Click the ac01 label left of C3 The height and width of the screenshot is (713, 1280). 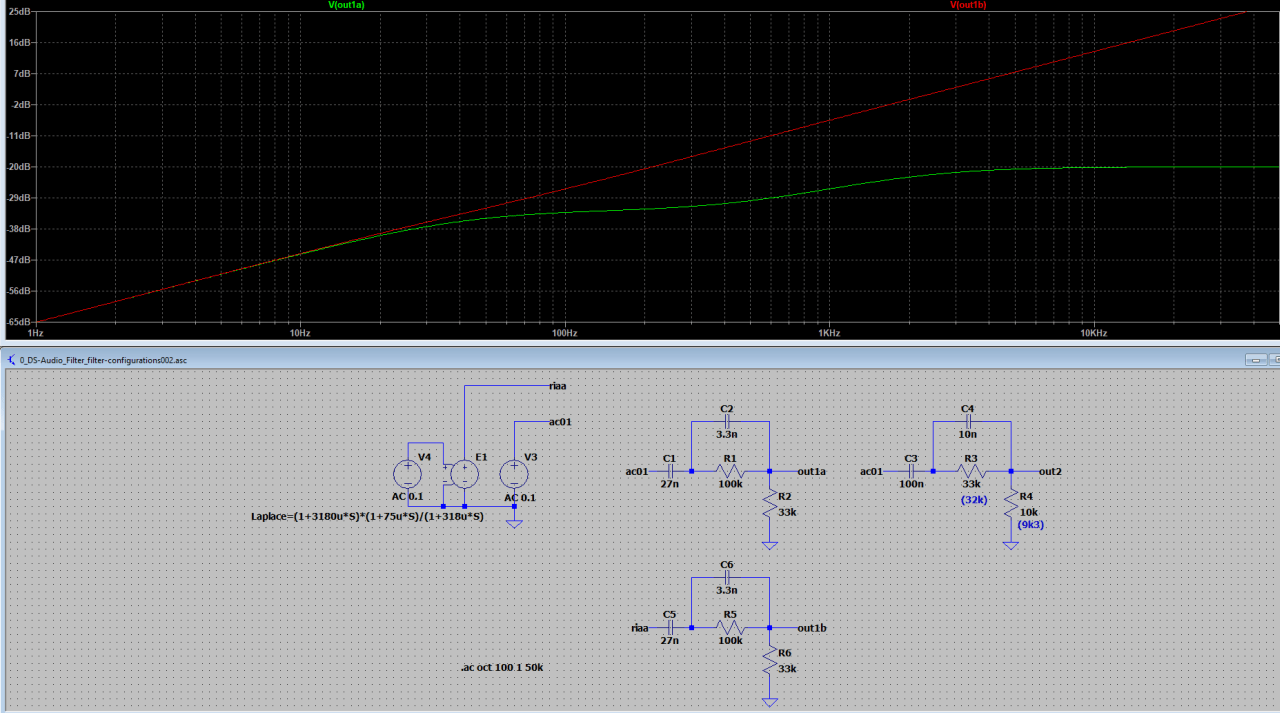point(873,471)
